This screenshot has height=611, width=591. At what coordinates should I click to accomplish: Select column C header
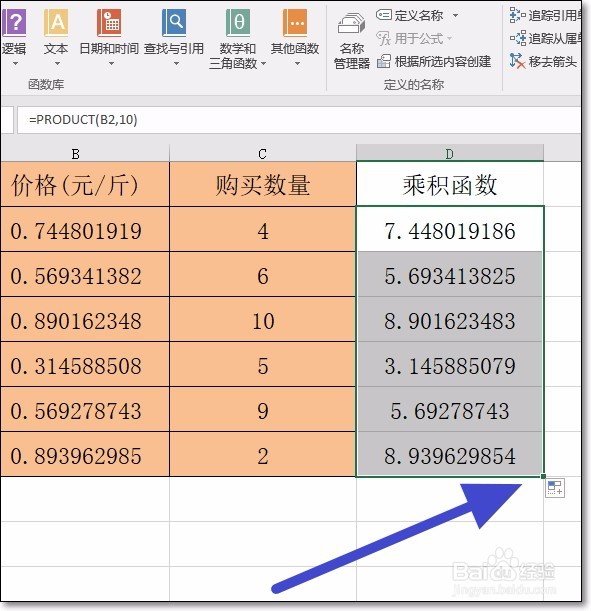(263, 154)
